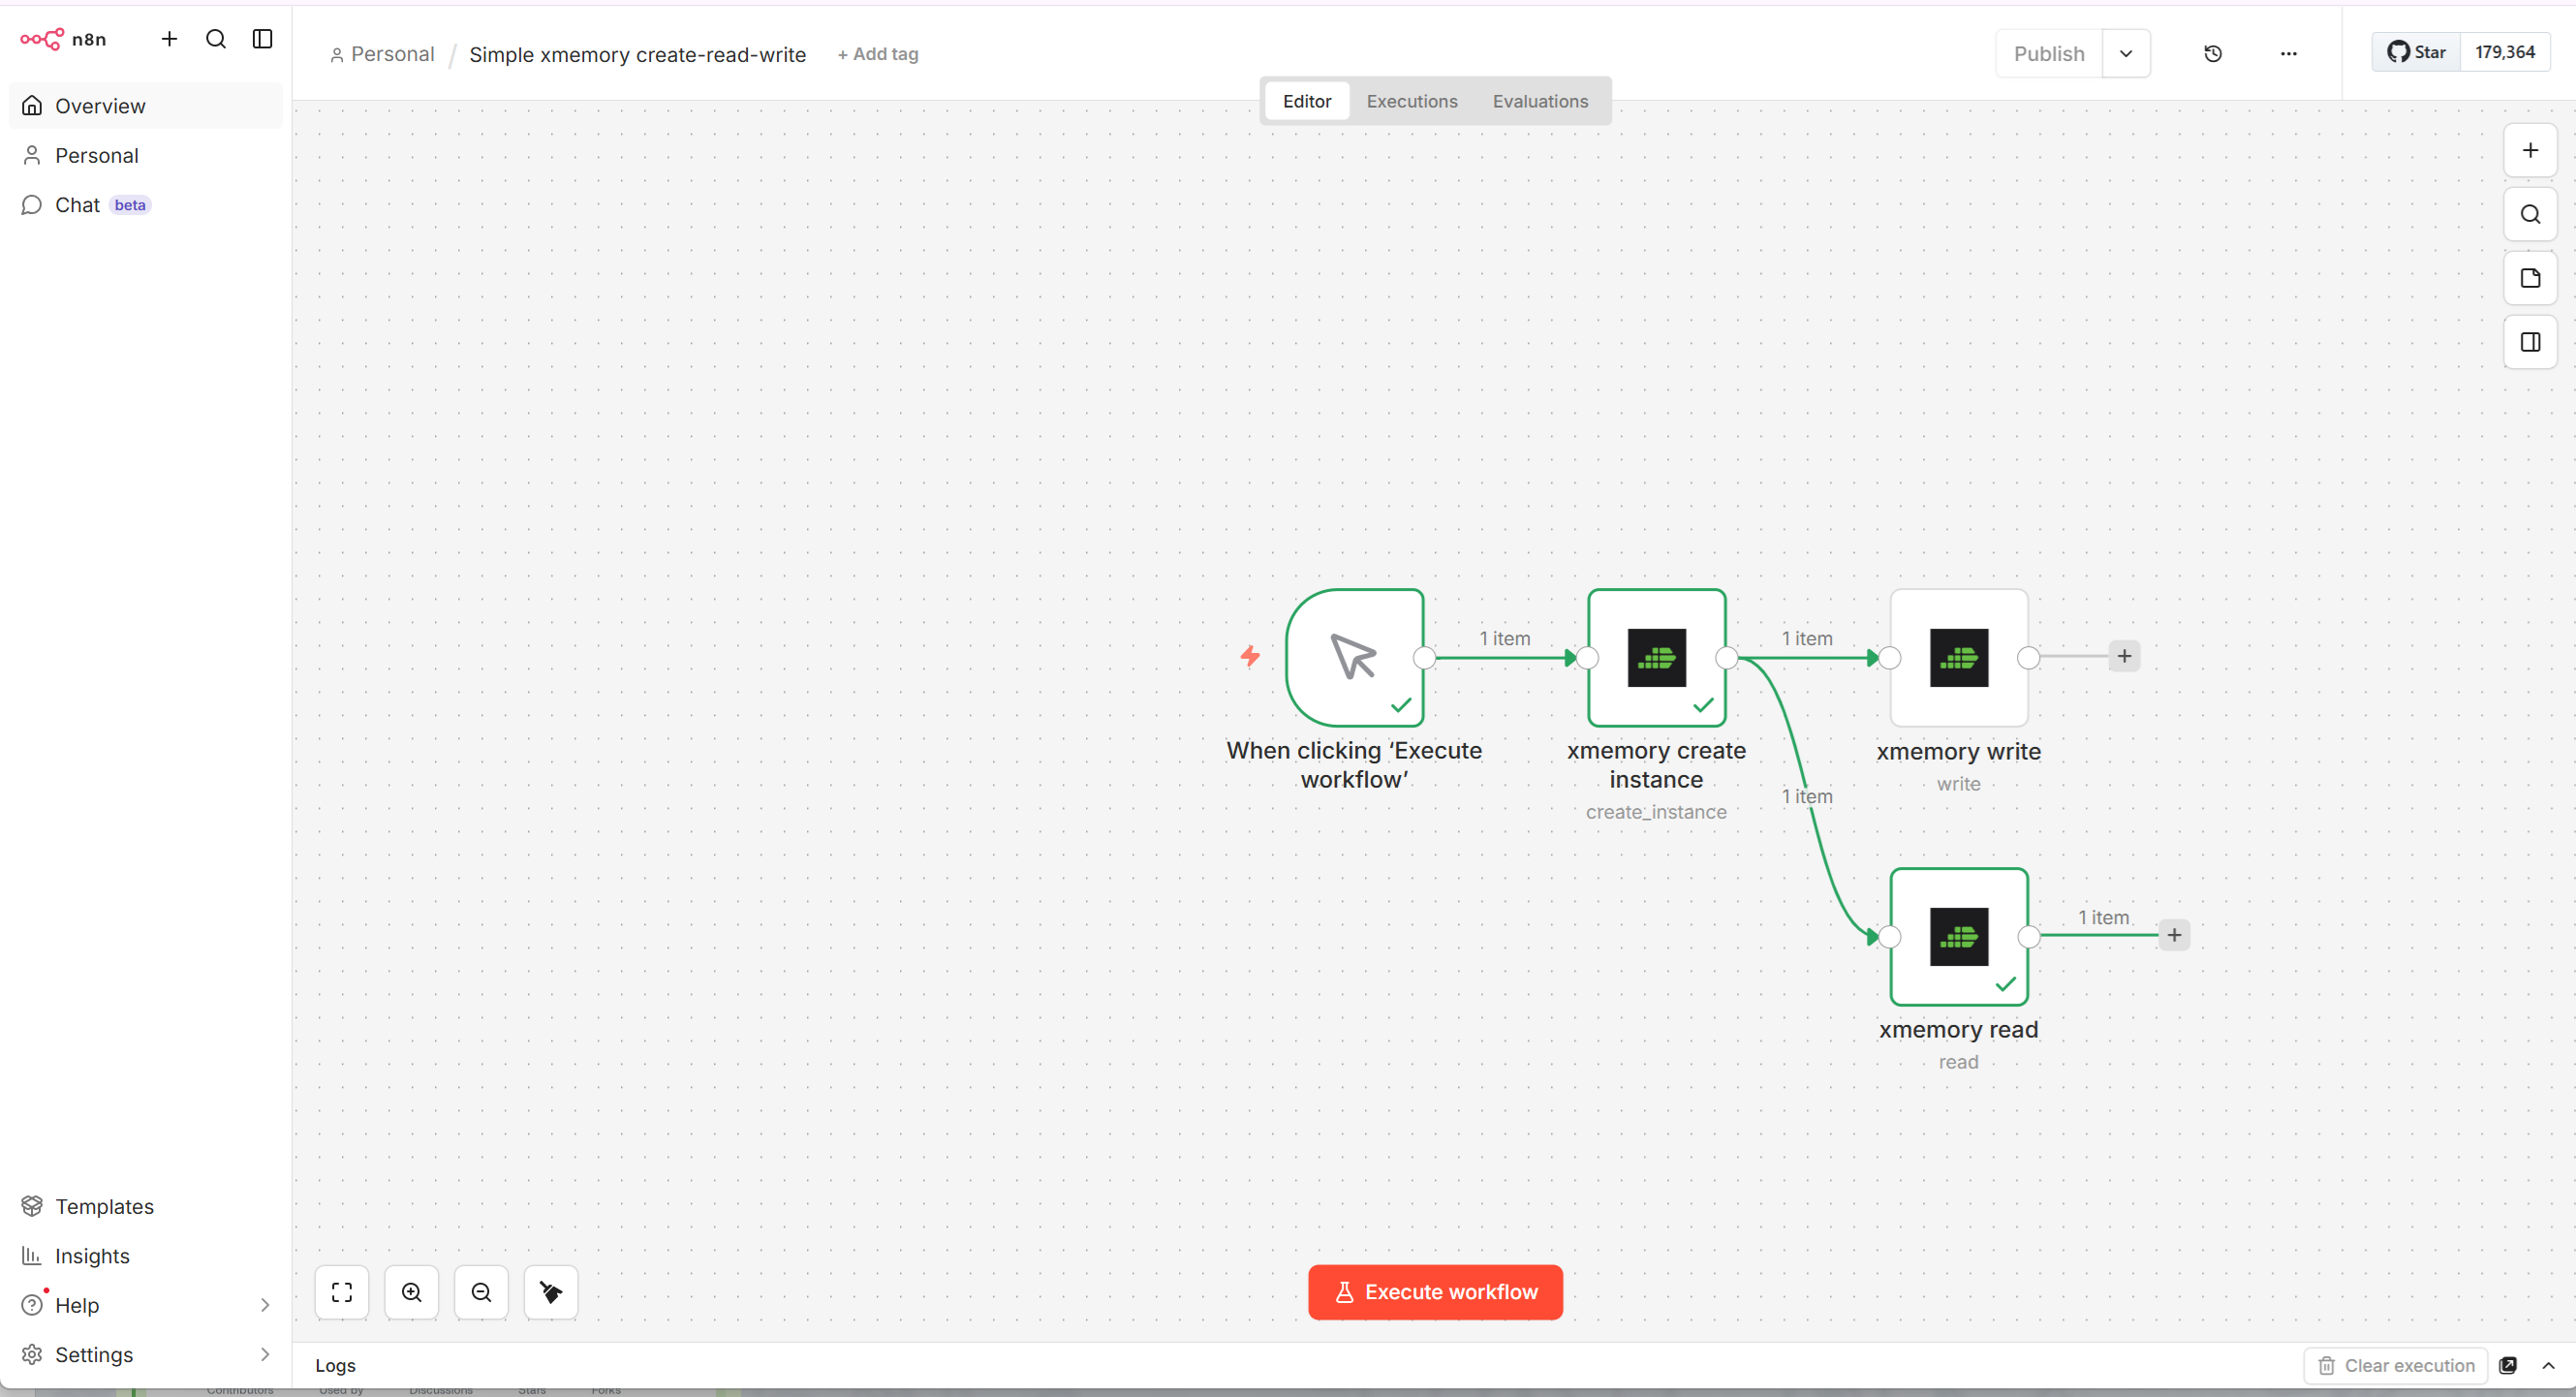This screenshot has width=2576, height=1397.
Task: Switch to the Executions tab
Action: pyautogui.click(x=1412, y=100)
